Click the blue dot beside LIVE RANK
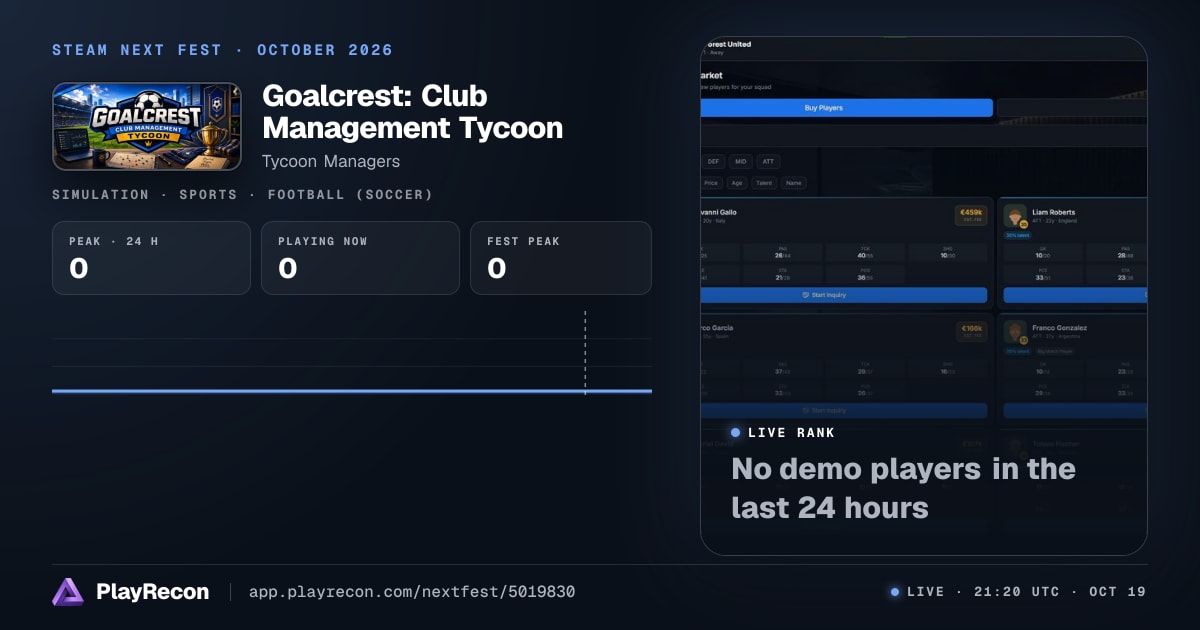The image size is (1200, 630). click(736, 433)
